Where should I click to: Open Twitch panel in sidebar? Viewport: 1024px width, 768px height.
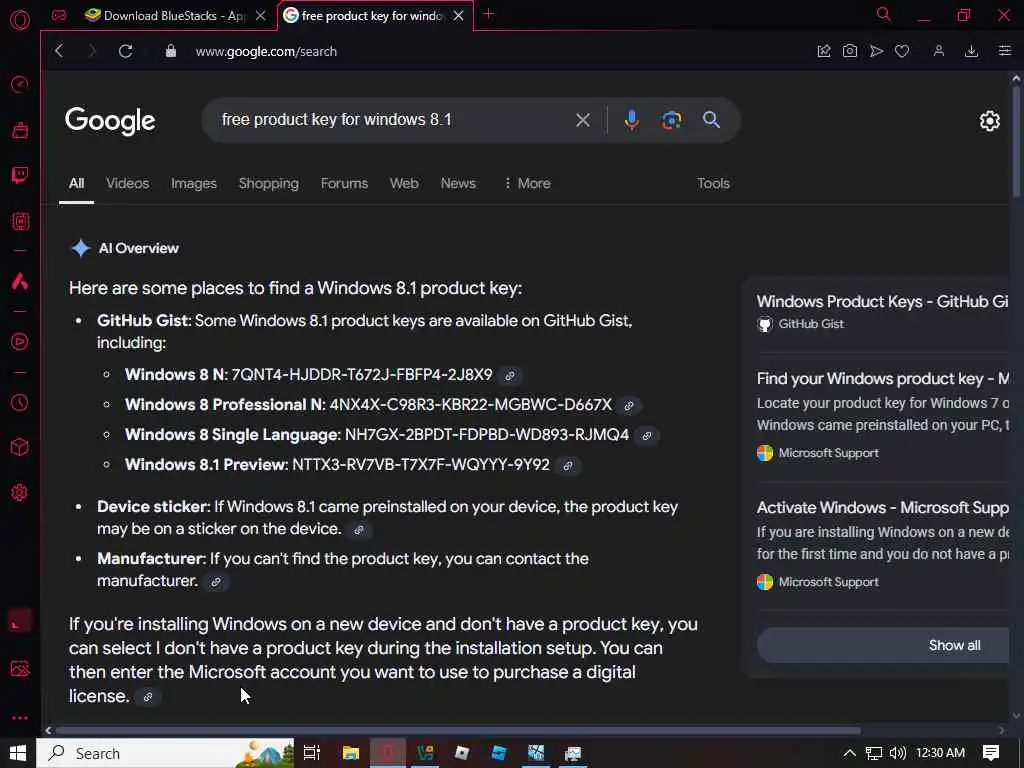point(20,175)
